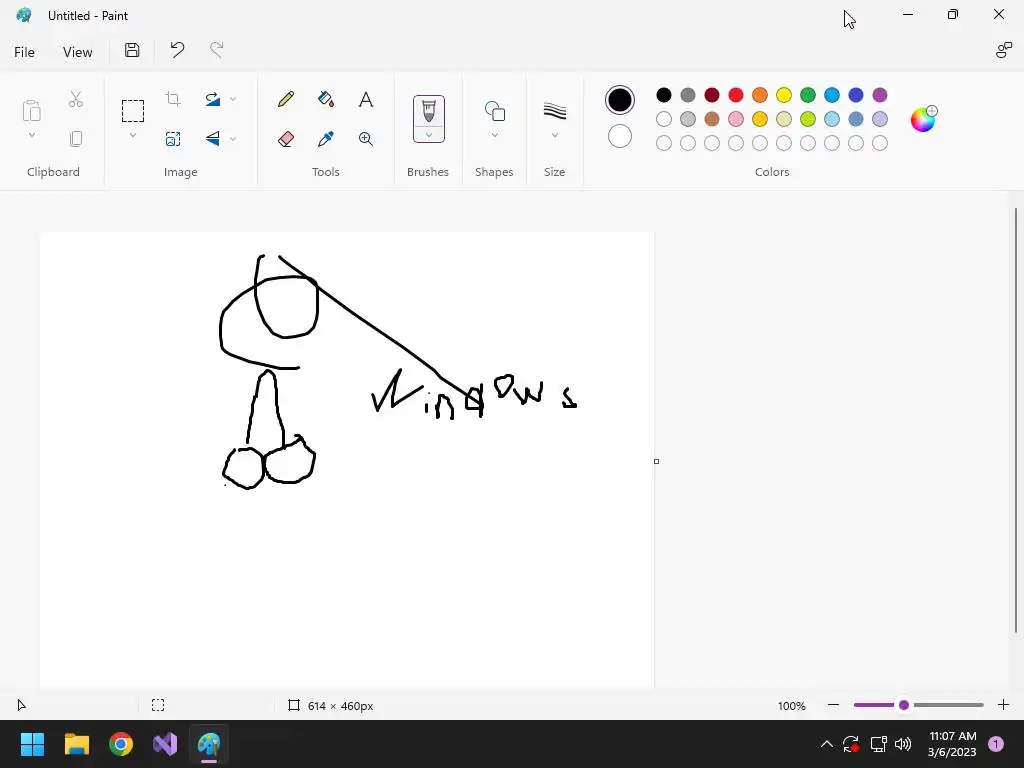Open File Explorer from taskbar
The image size is (1024, 768).
click(x=76, y=744)
